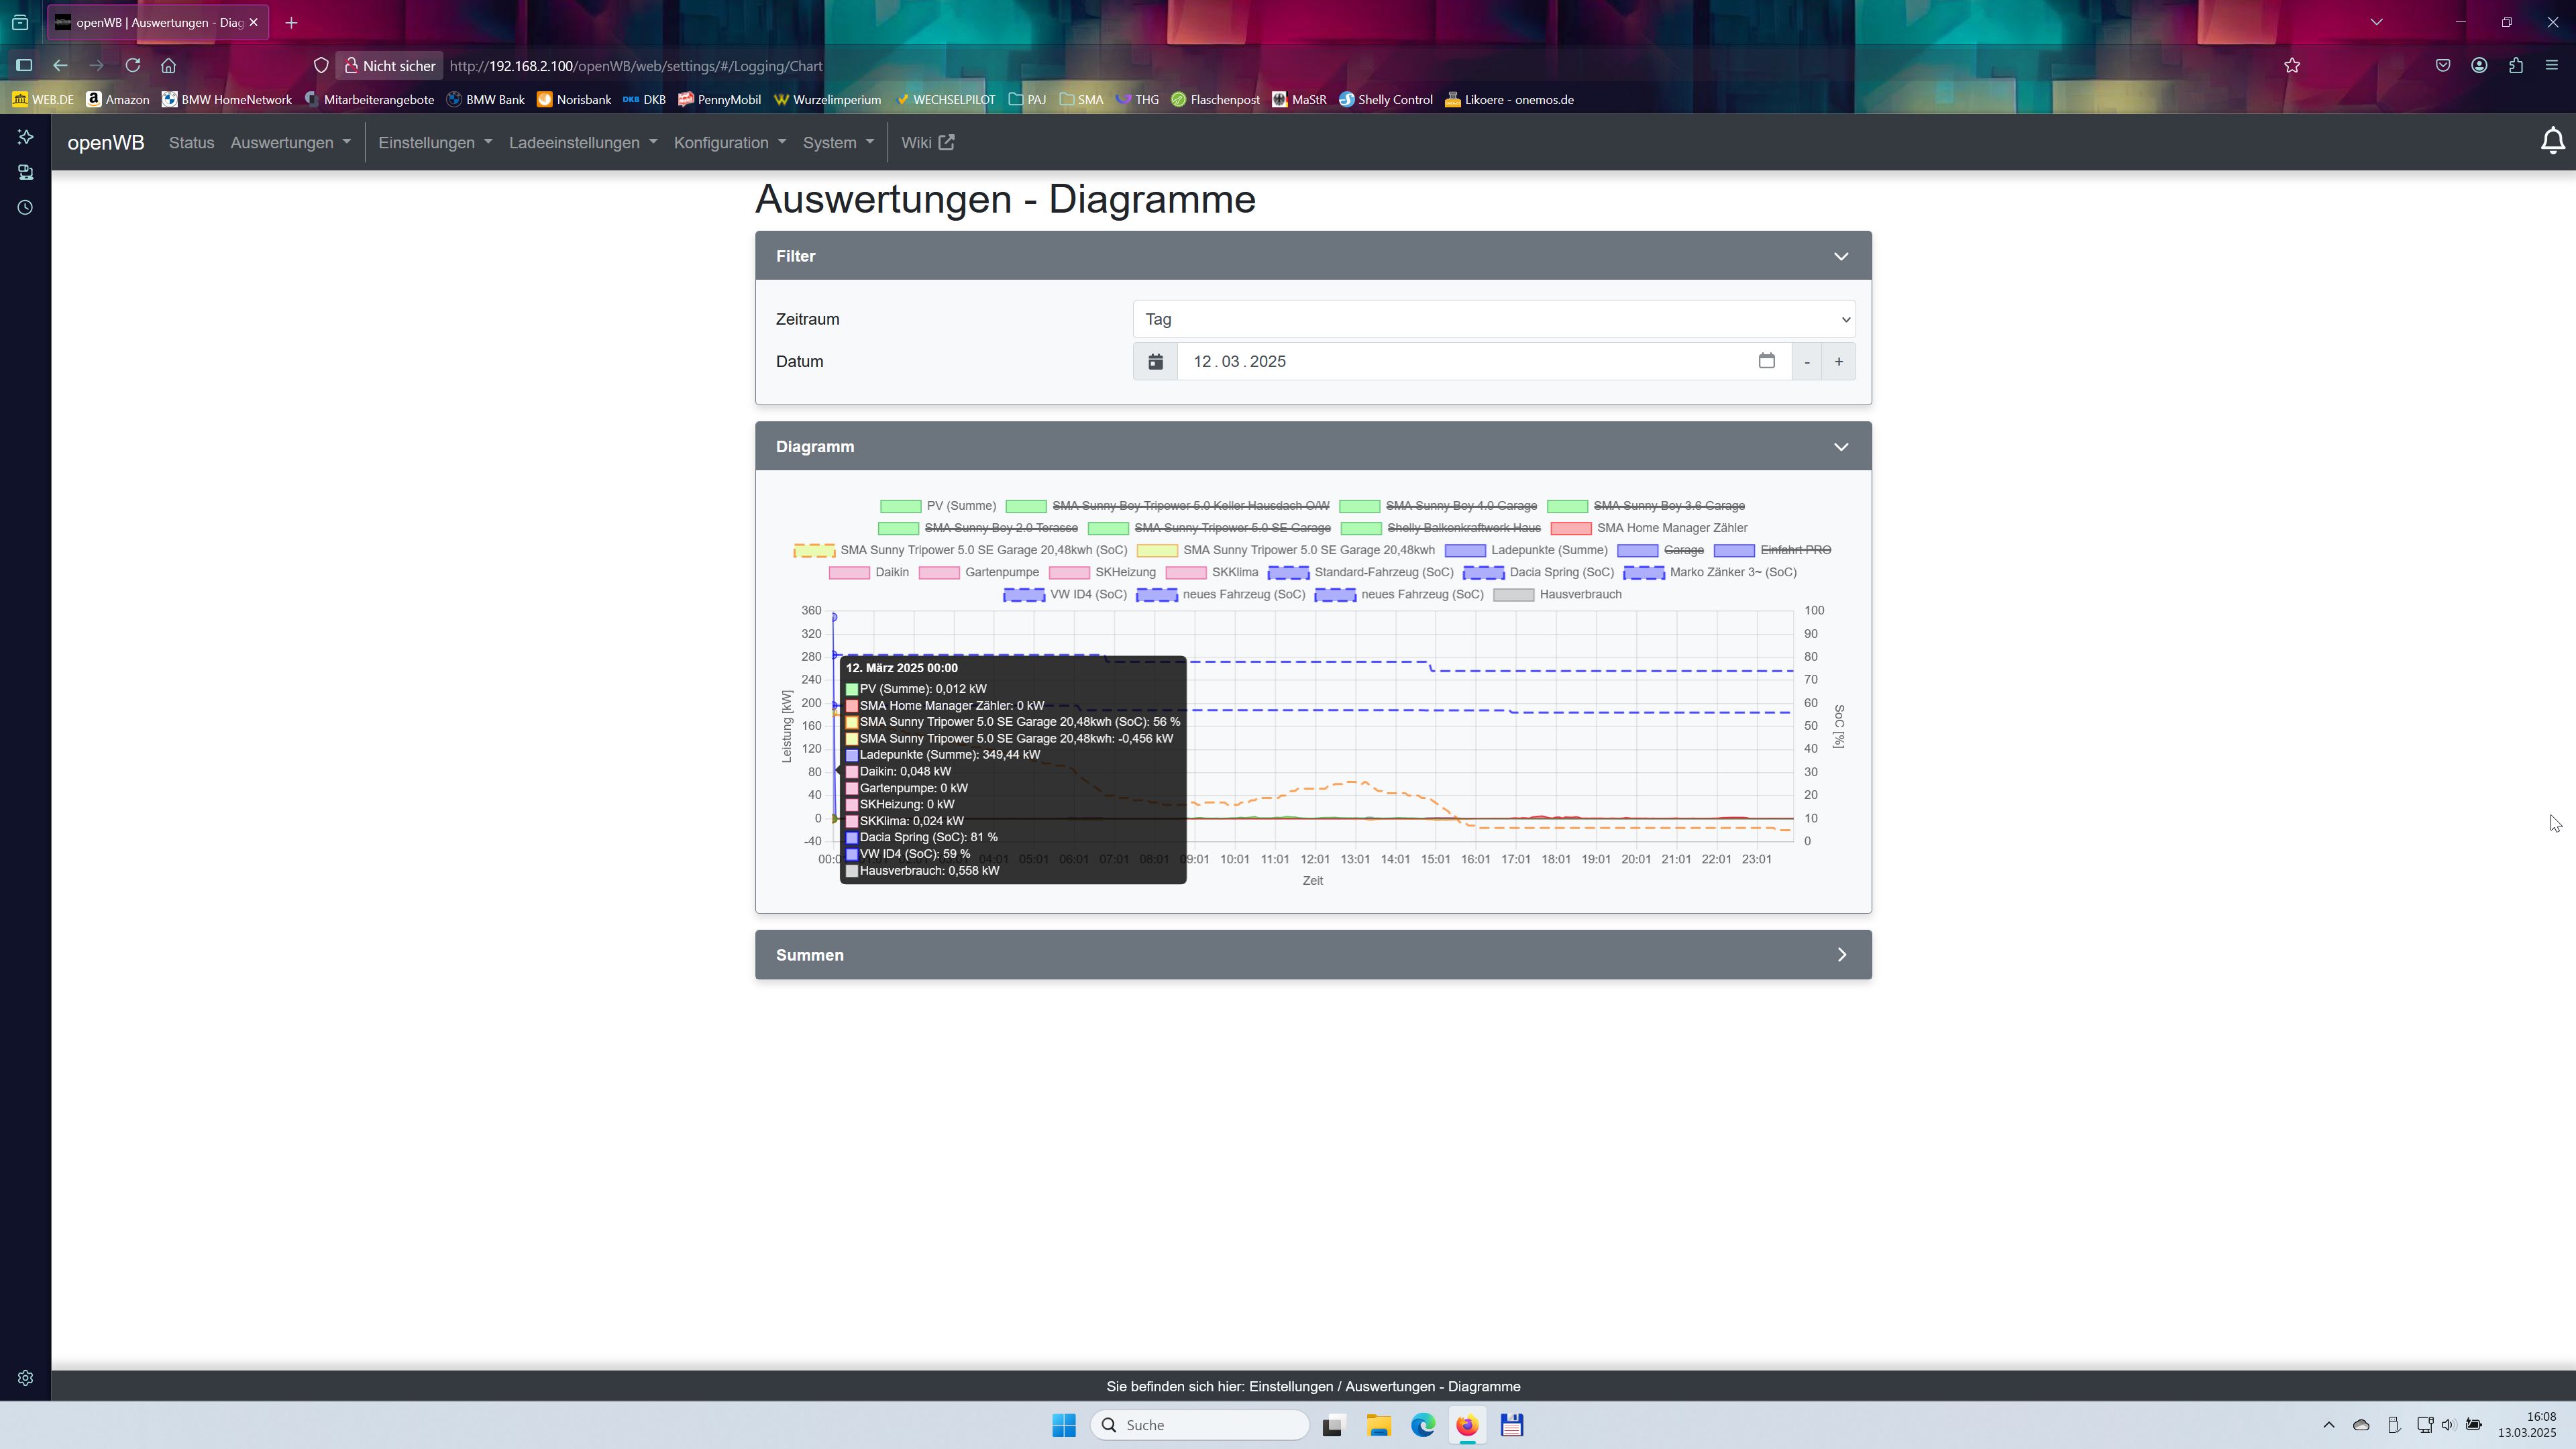This screenshot has height=1449, width=2576.
Task: Toggle the SMA Home Manager Zähler series
Action: pyautogui.click(x=1671, y=528)
